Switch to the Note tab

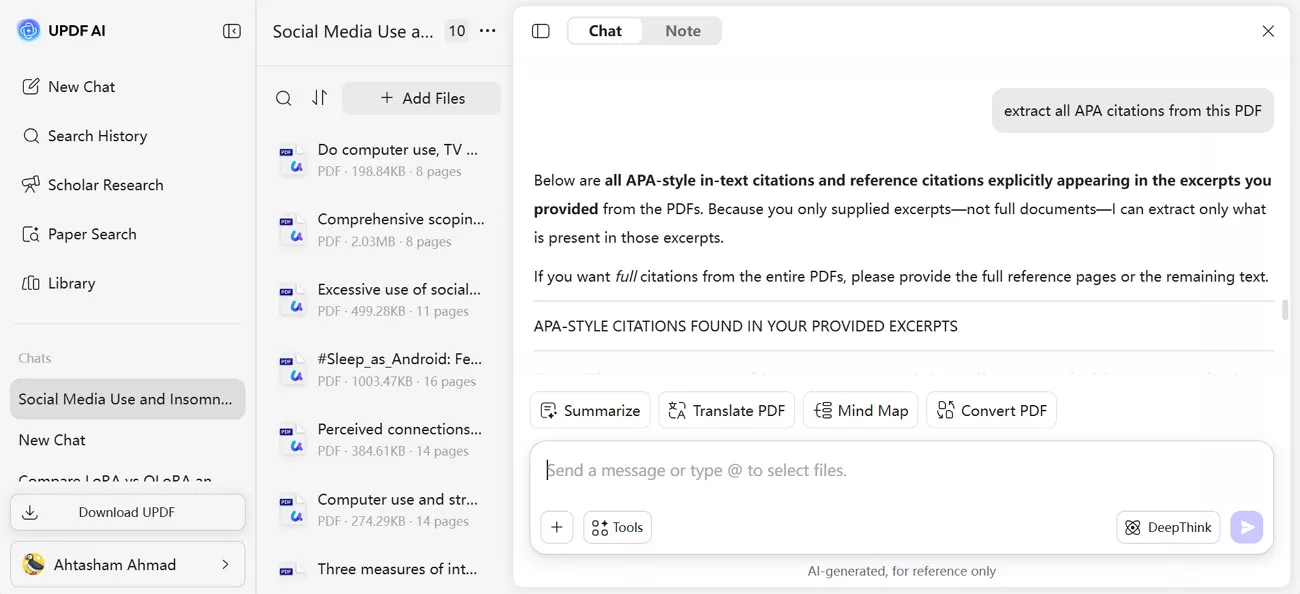pos(682,30)
